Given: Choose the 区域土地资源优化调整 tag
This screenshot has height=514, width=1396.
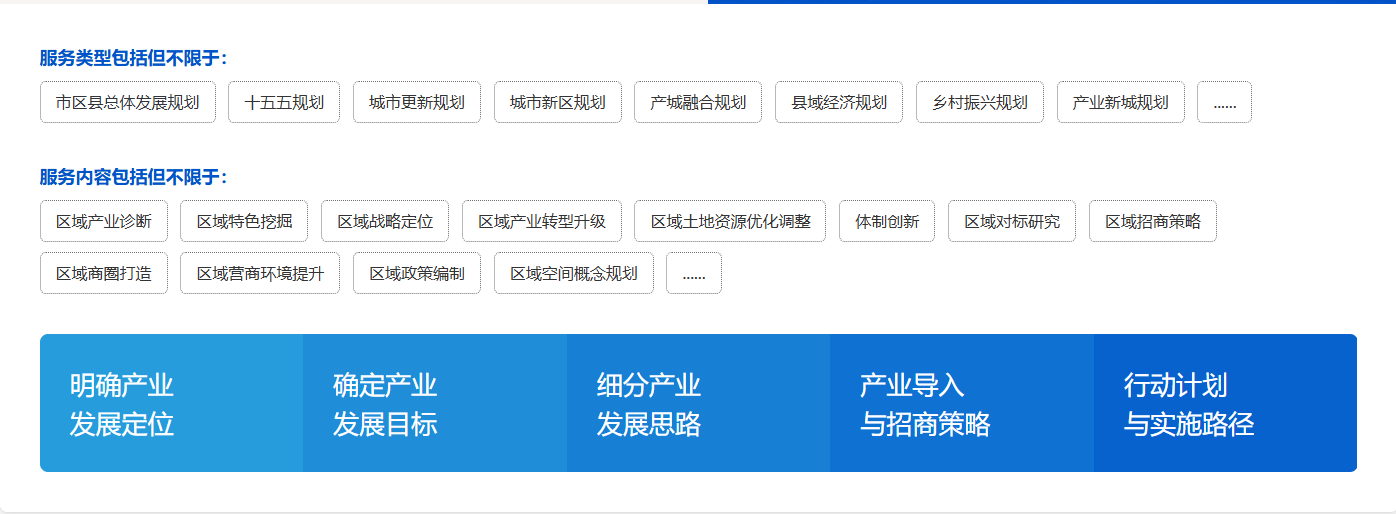Looking at the screenshot, I should pos(730,221).
